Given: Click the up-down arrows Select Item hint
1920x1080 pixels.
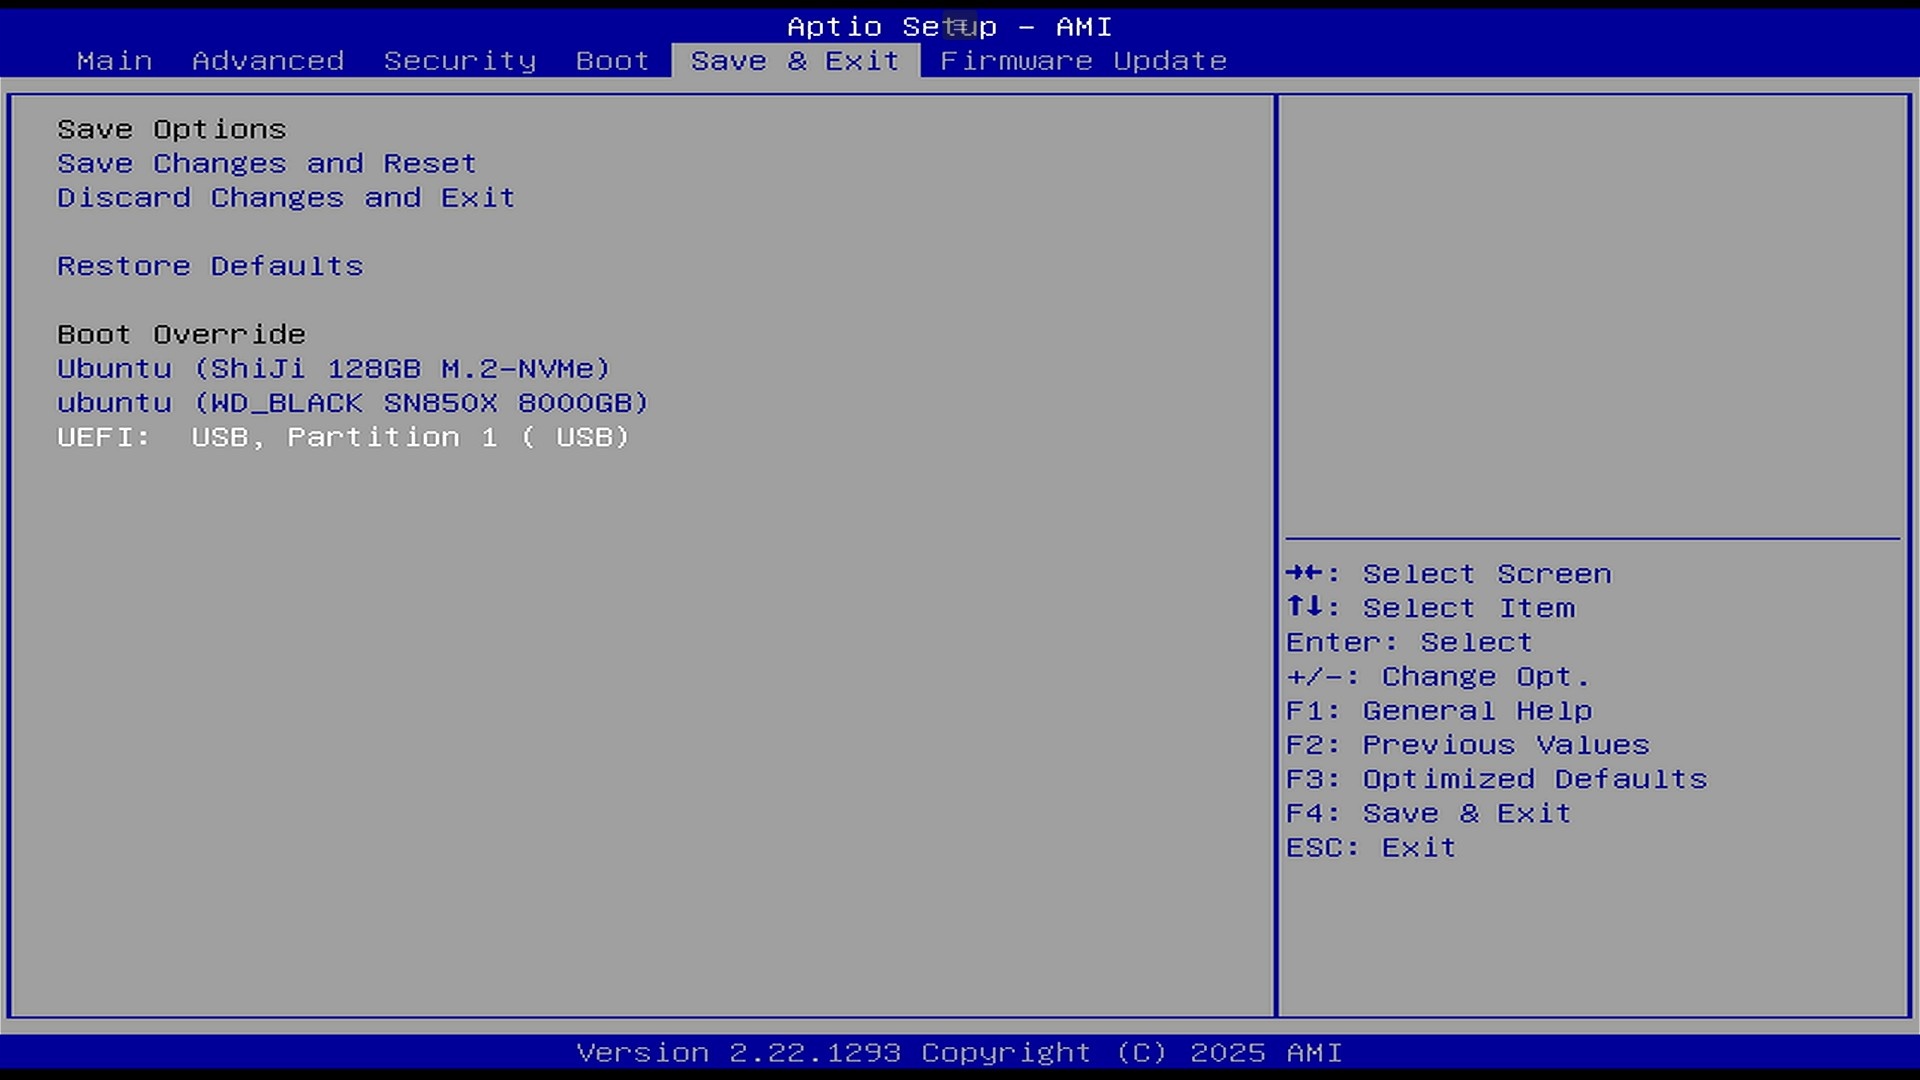Looking at the screenshot, I should (x=1430, y=608).
